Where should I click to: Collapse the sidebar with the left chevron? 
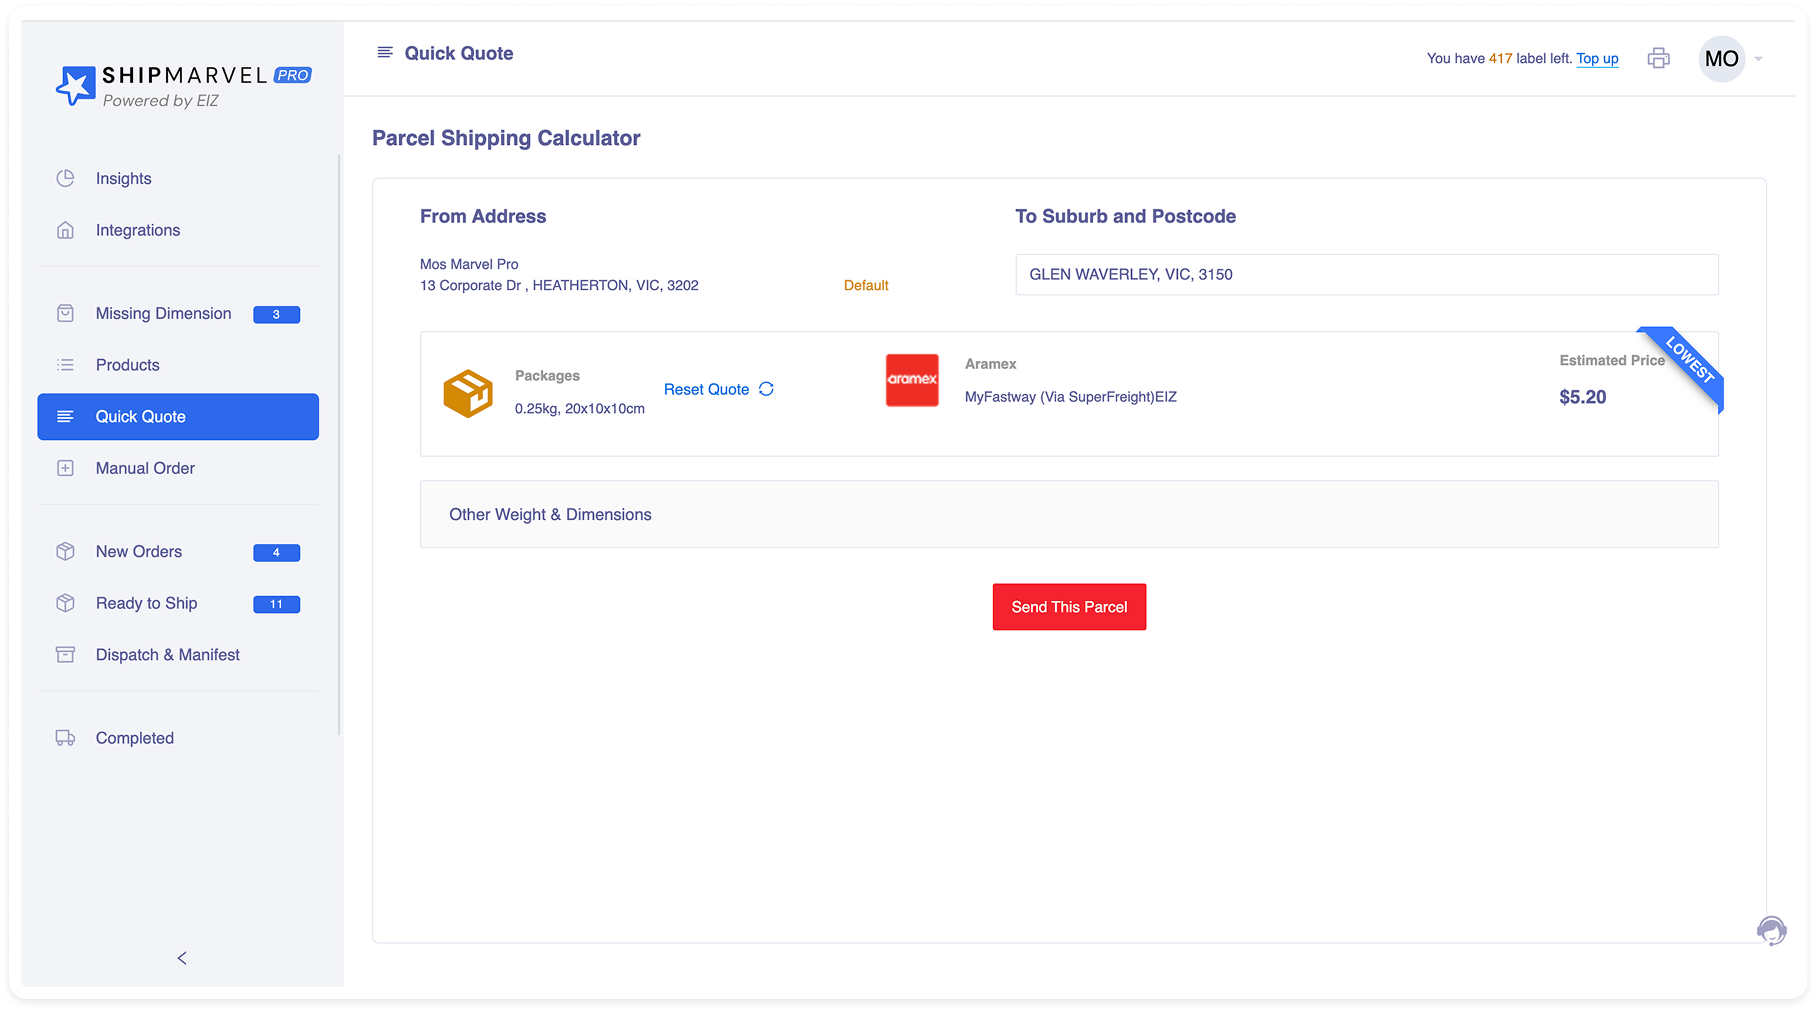point(182,958)
